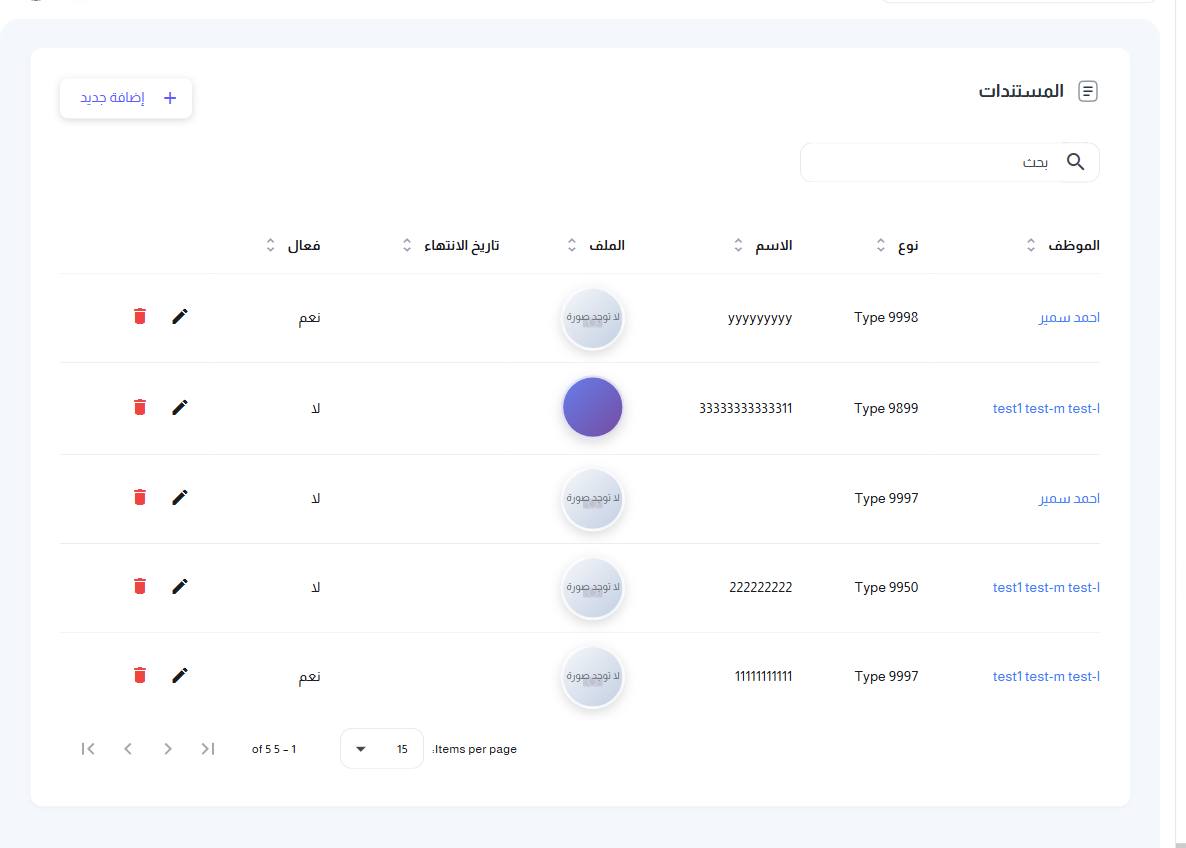Viewport: 1186px width, 848px height.
Task: Click the name cell 11111111111
Action: pyautogui.click(x=763, y=676)
